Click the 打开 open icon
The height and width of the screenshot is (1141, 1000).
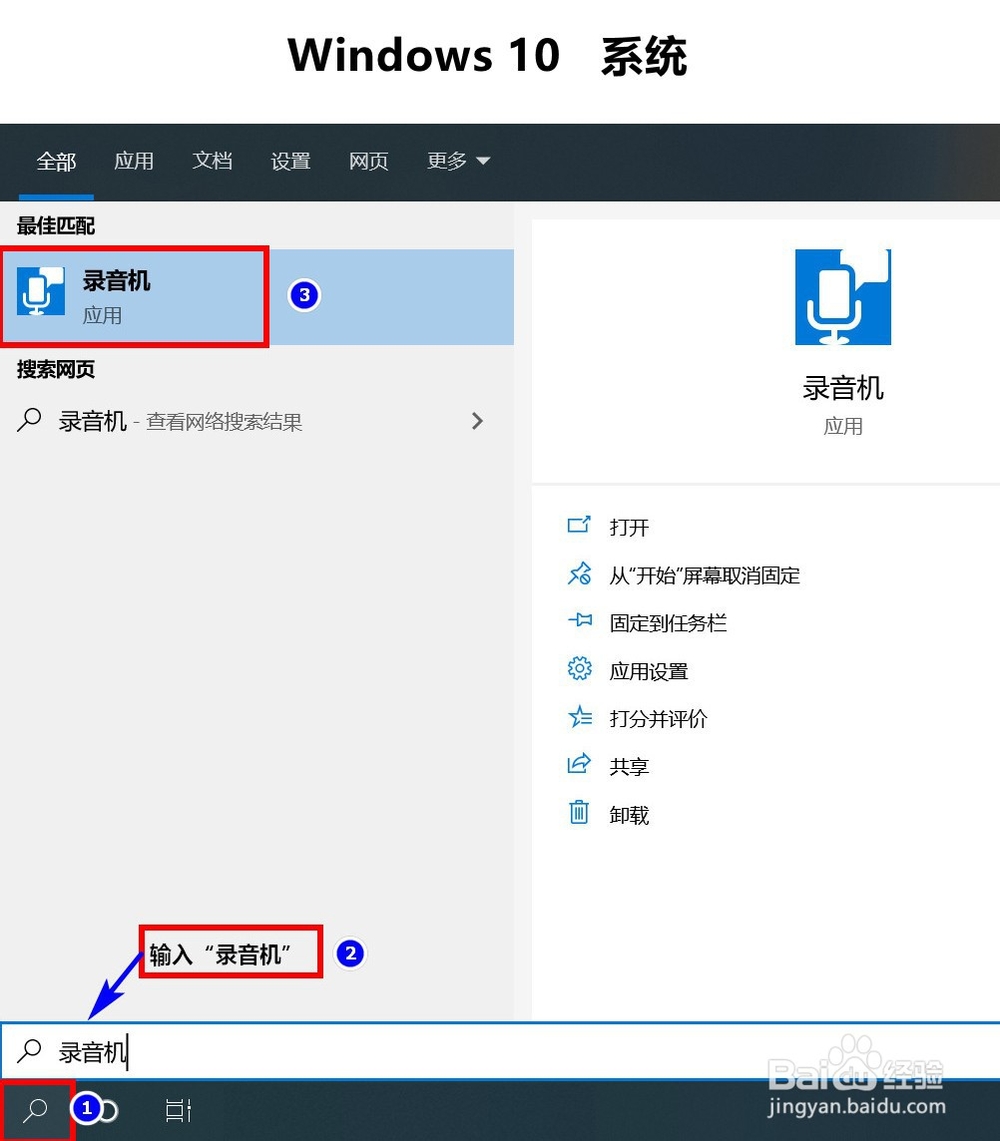coord(579,525)
